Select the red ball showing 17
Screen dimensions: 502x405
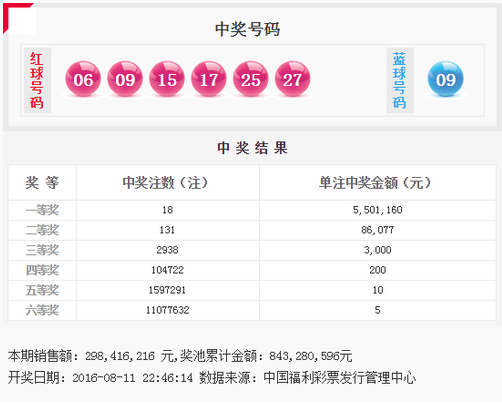coord(209,79)
